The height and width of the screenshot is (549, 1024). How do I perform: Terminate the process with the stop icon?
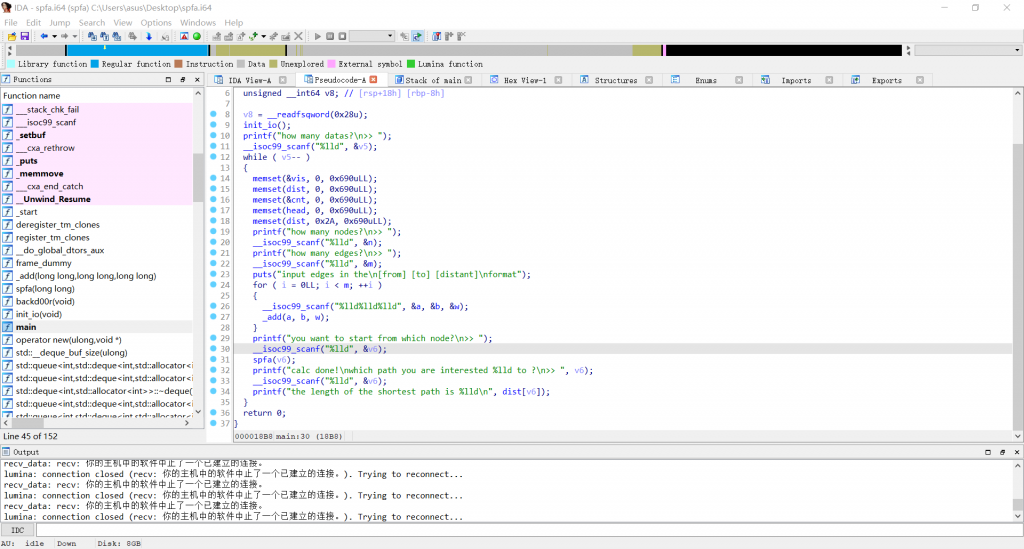(342, 37)
